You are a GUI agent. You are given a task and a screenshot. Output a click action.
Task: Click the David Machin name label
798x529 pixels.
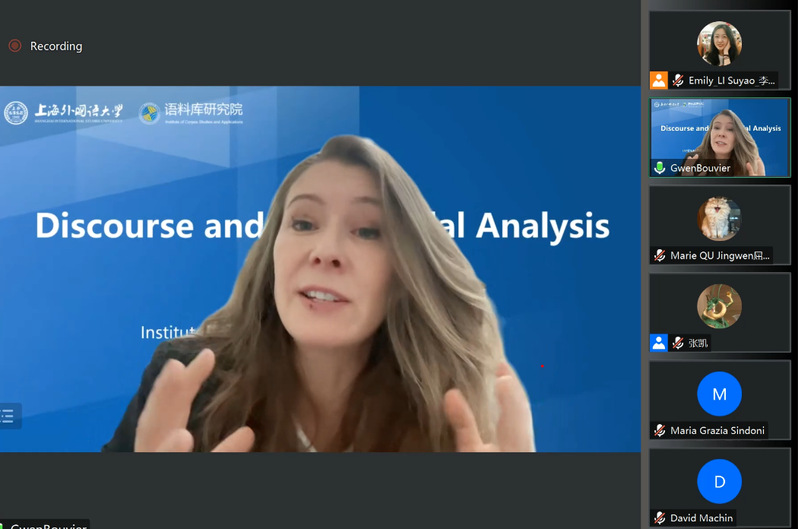(x=701, y=517)
